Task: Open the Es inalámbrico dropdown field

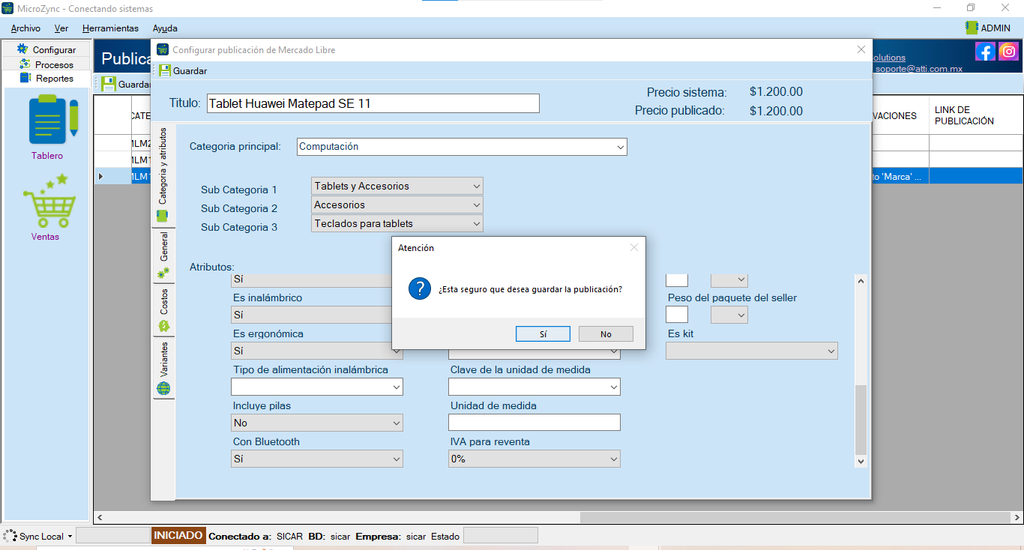Action: (312, 315)
